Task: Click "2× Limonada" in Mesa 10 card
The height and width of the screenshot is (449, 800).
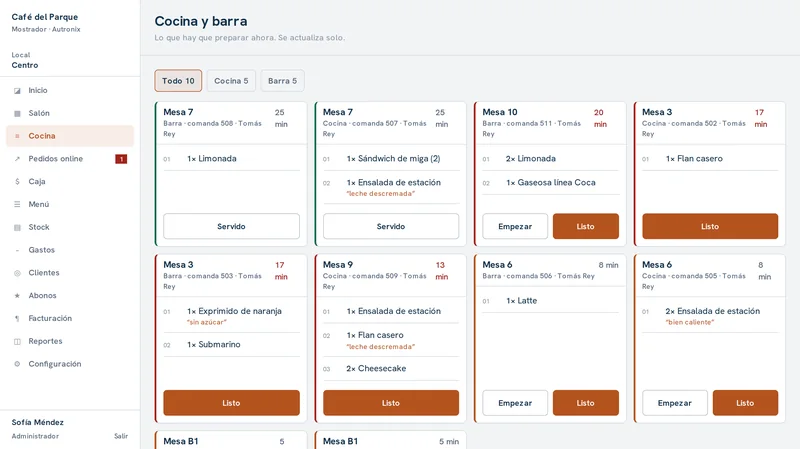Action: click(x=531, y=159)
